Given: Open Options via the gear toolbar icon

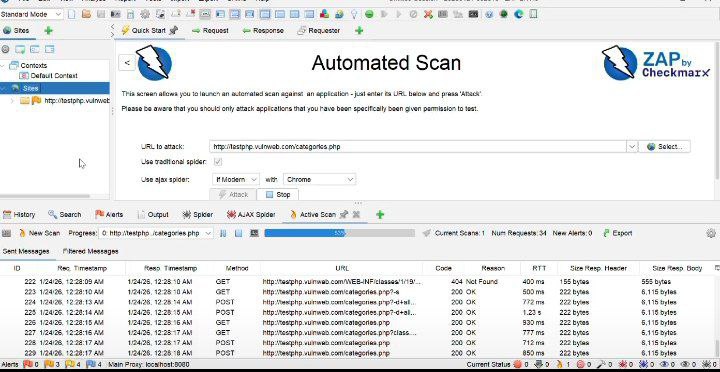Looking at the screenshot, I should coord(145,14).
